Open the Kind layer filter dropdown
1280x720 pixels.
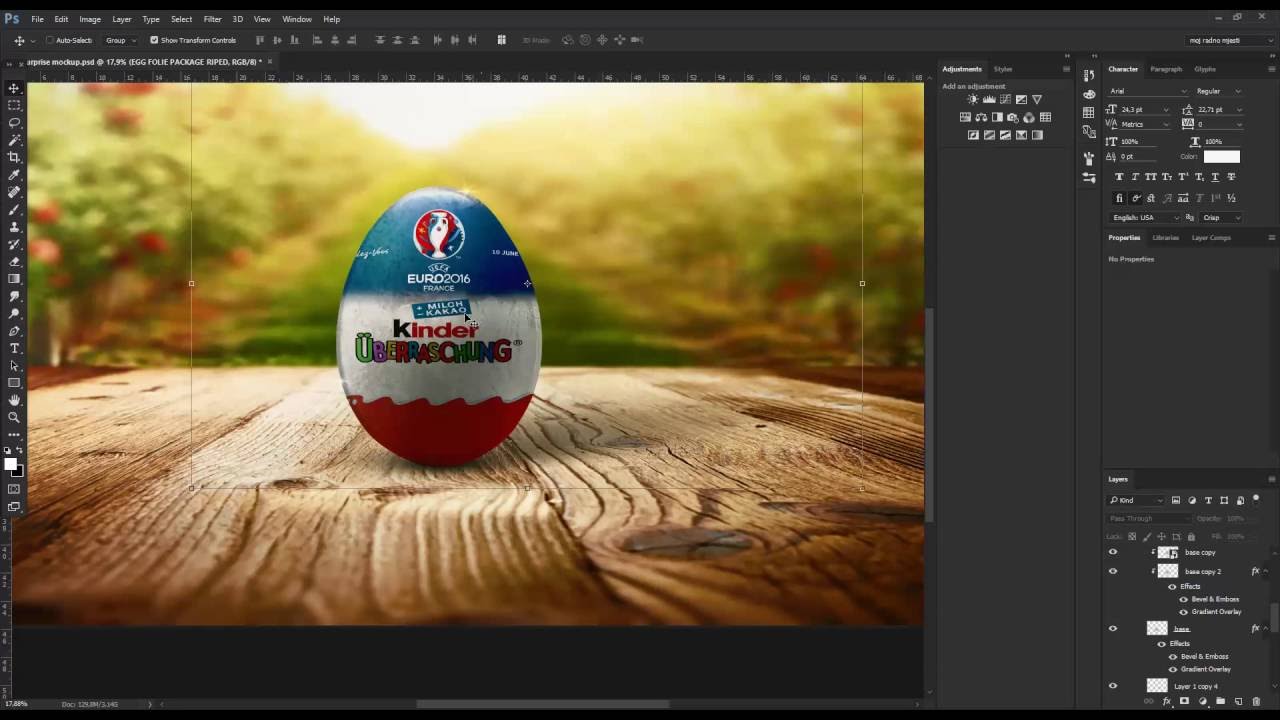click(x=1137, y=500)
